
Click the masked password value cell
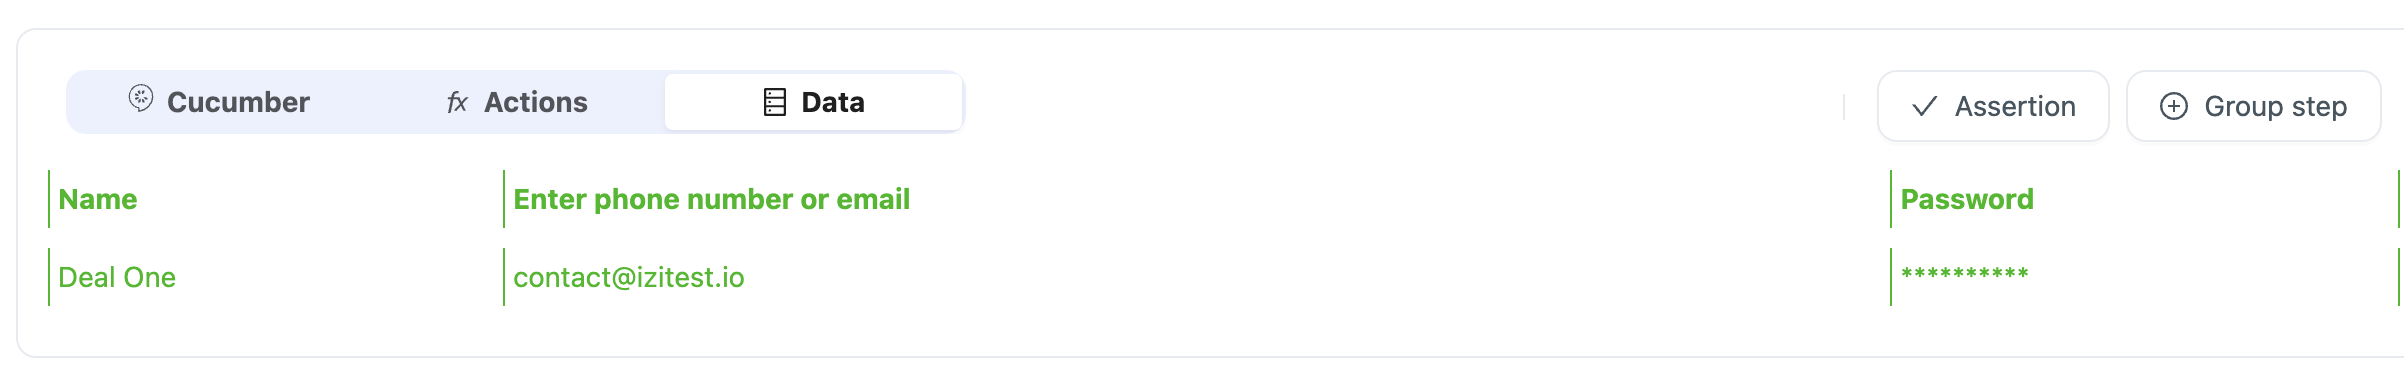[2144, 277]
